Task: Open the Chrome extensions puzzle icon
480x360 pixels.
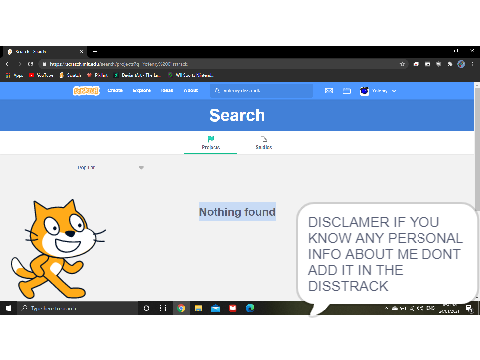Action: (x=450, y=64)
